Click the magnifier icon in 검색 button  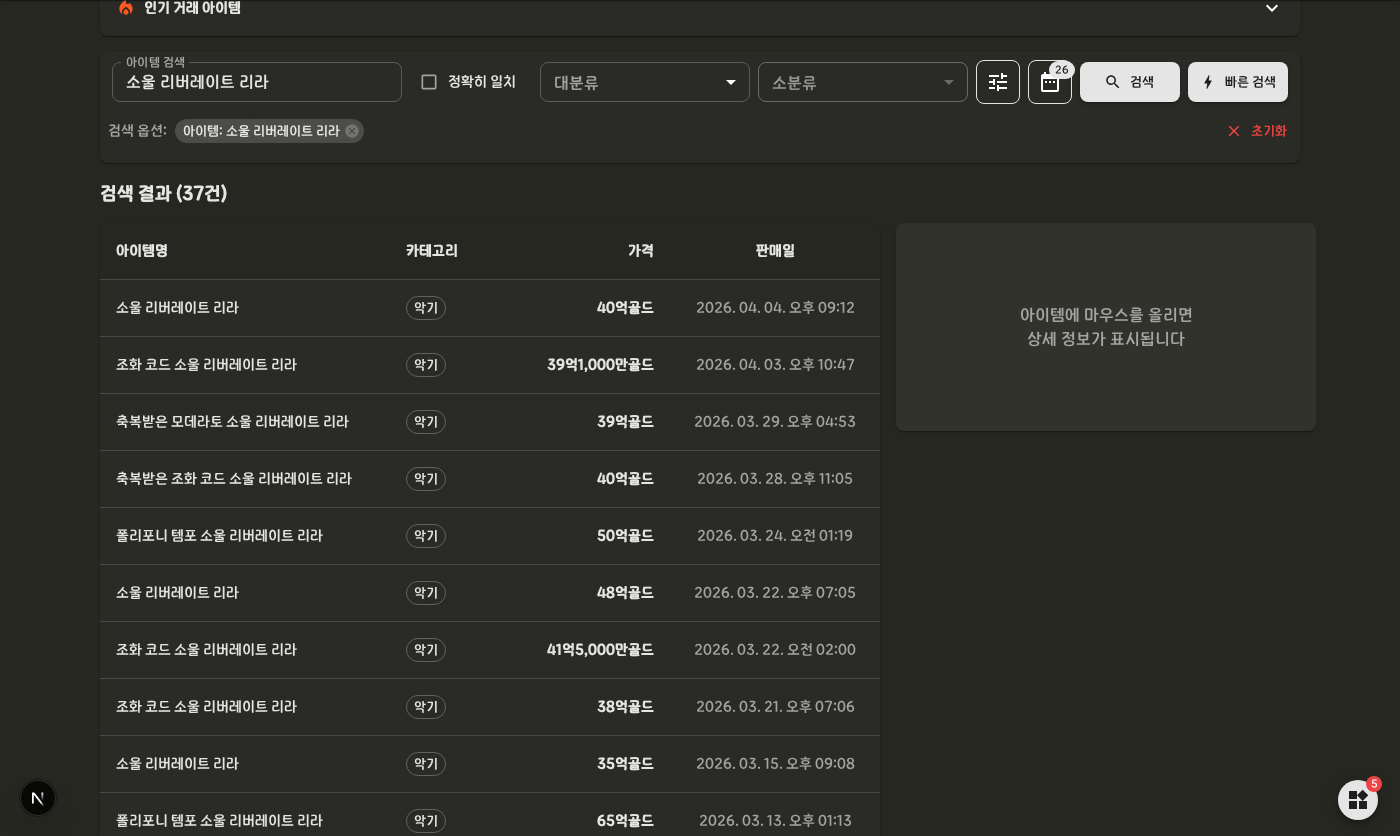[x=1112, y=82]
